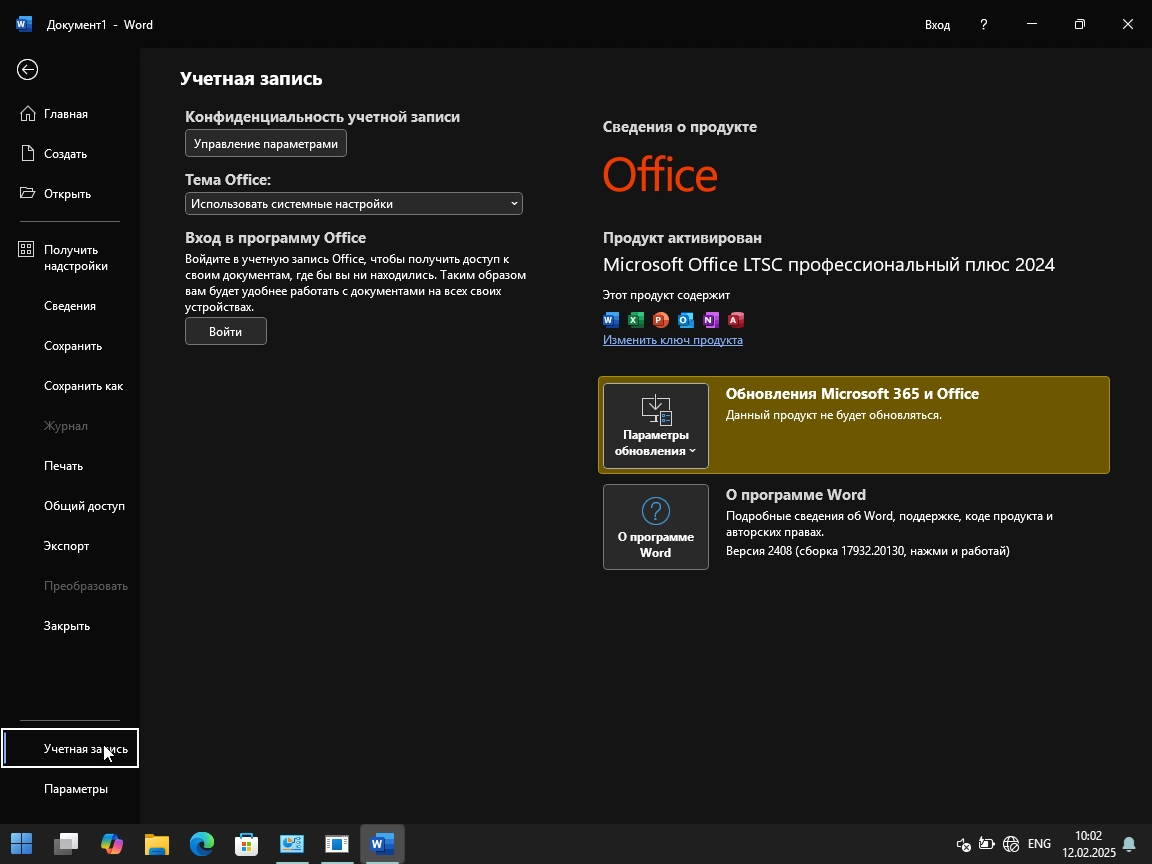Open Get Add-ins (Получить надстройки)
Viewport: 1152px width, 864px height.
click(x=75, y=258)
